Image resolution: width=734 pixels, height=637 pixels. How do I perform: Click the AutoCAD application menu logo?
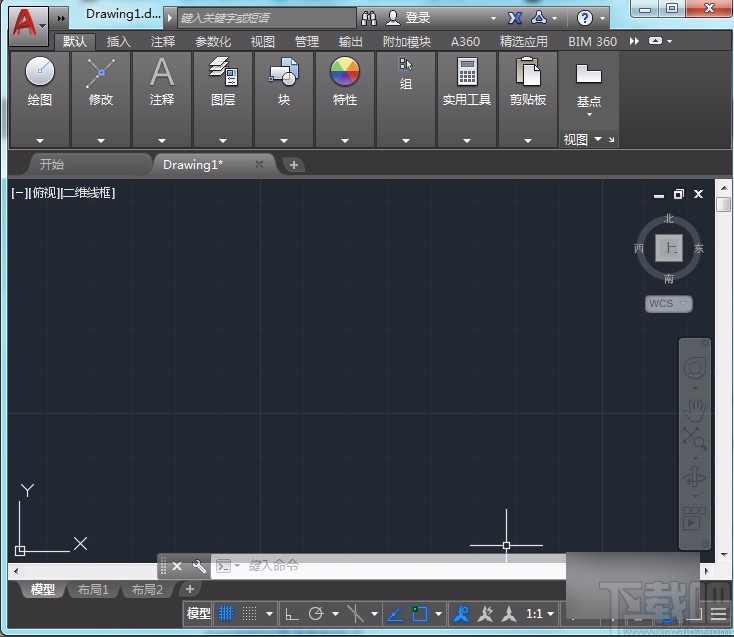(x=28, y=20)
